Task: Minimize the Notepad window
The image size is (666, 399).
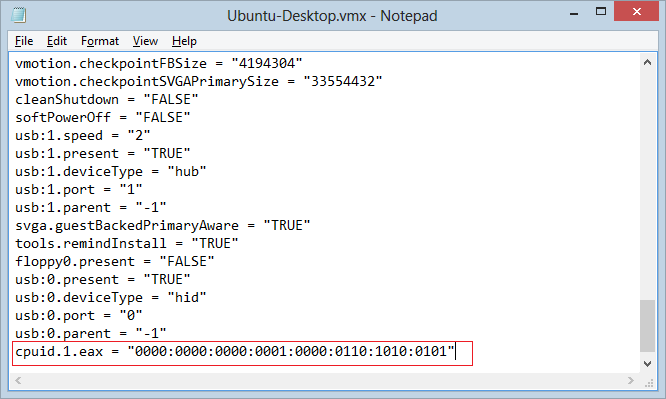Action: (574, 13)
